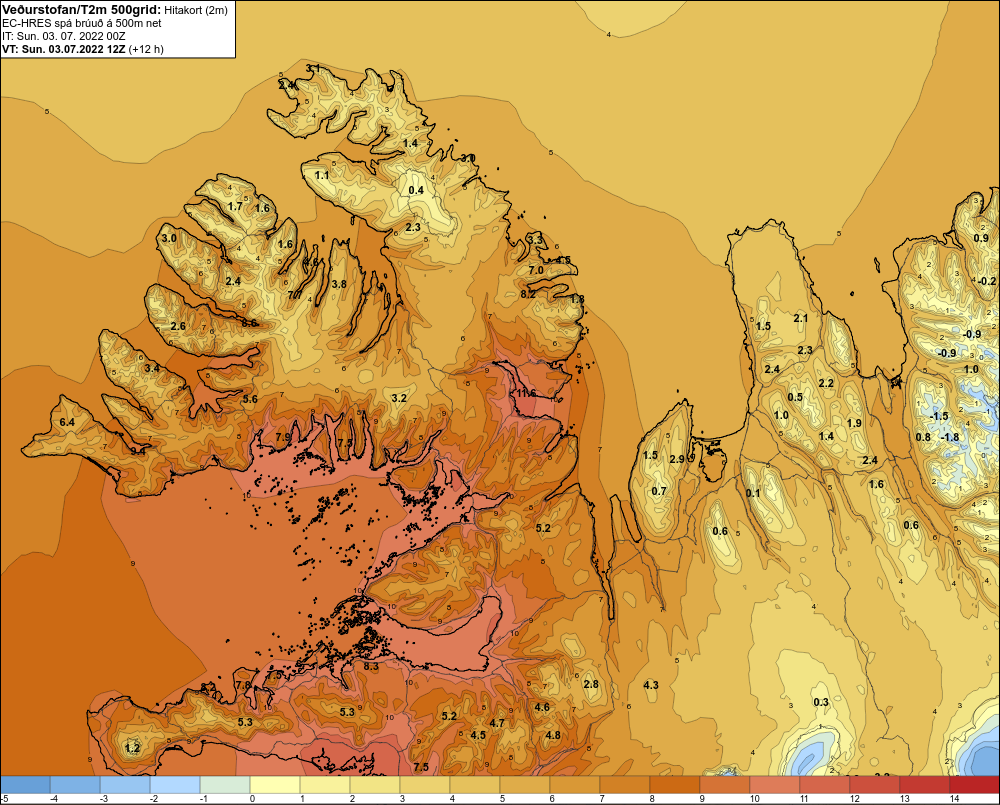Click the 2.1 temperature value
The image size is (1000, 805).
[x=800, y=318]
